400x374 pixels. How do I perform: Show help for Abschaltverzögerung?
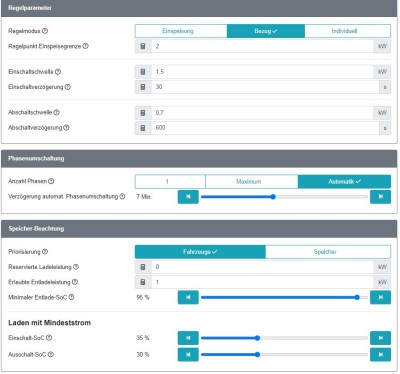(66, 128)
